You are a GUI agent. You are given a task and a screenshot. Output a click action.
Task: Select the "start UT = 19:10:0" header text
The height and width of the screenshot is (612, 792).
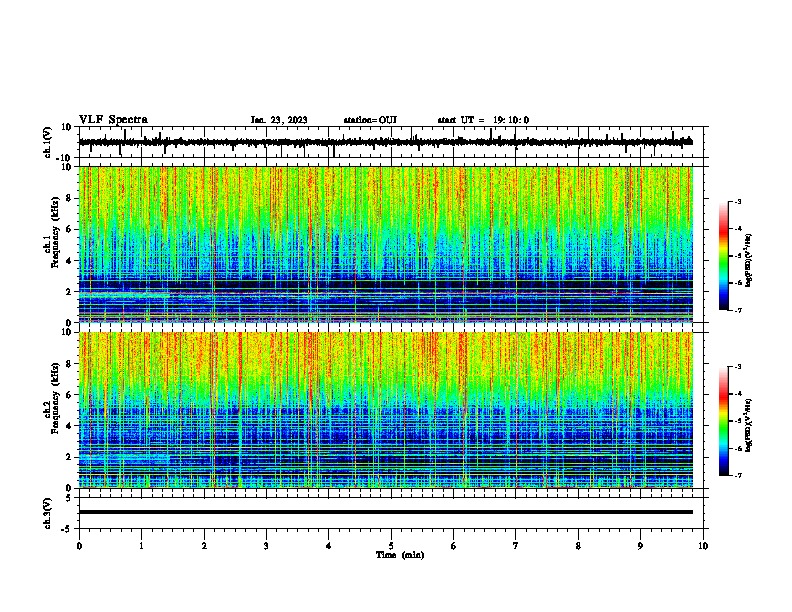483,120
